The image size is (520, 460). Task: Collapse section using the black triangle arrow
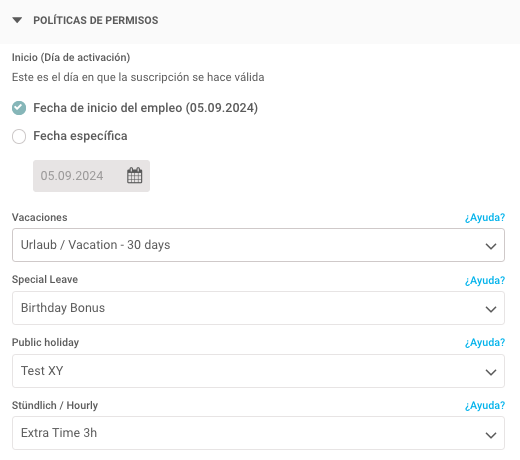(17, 20)
